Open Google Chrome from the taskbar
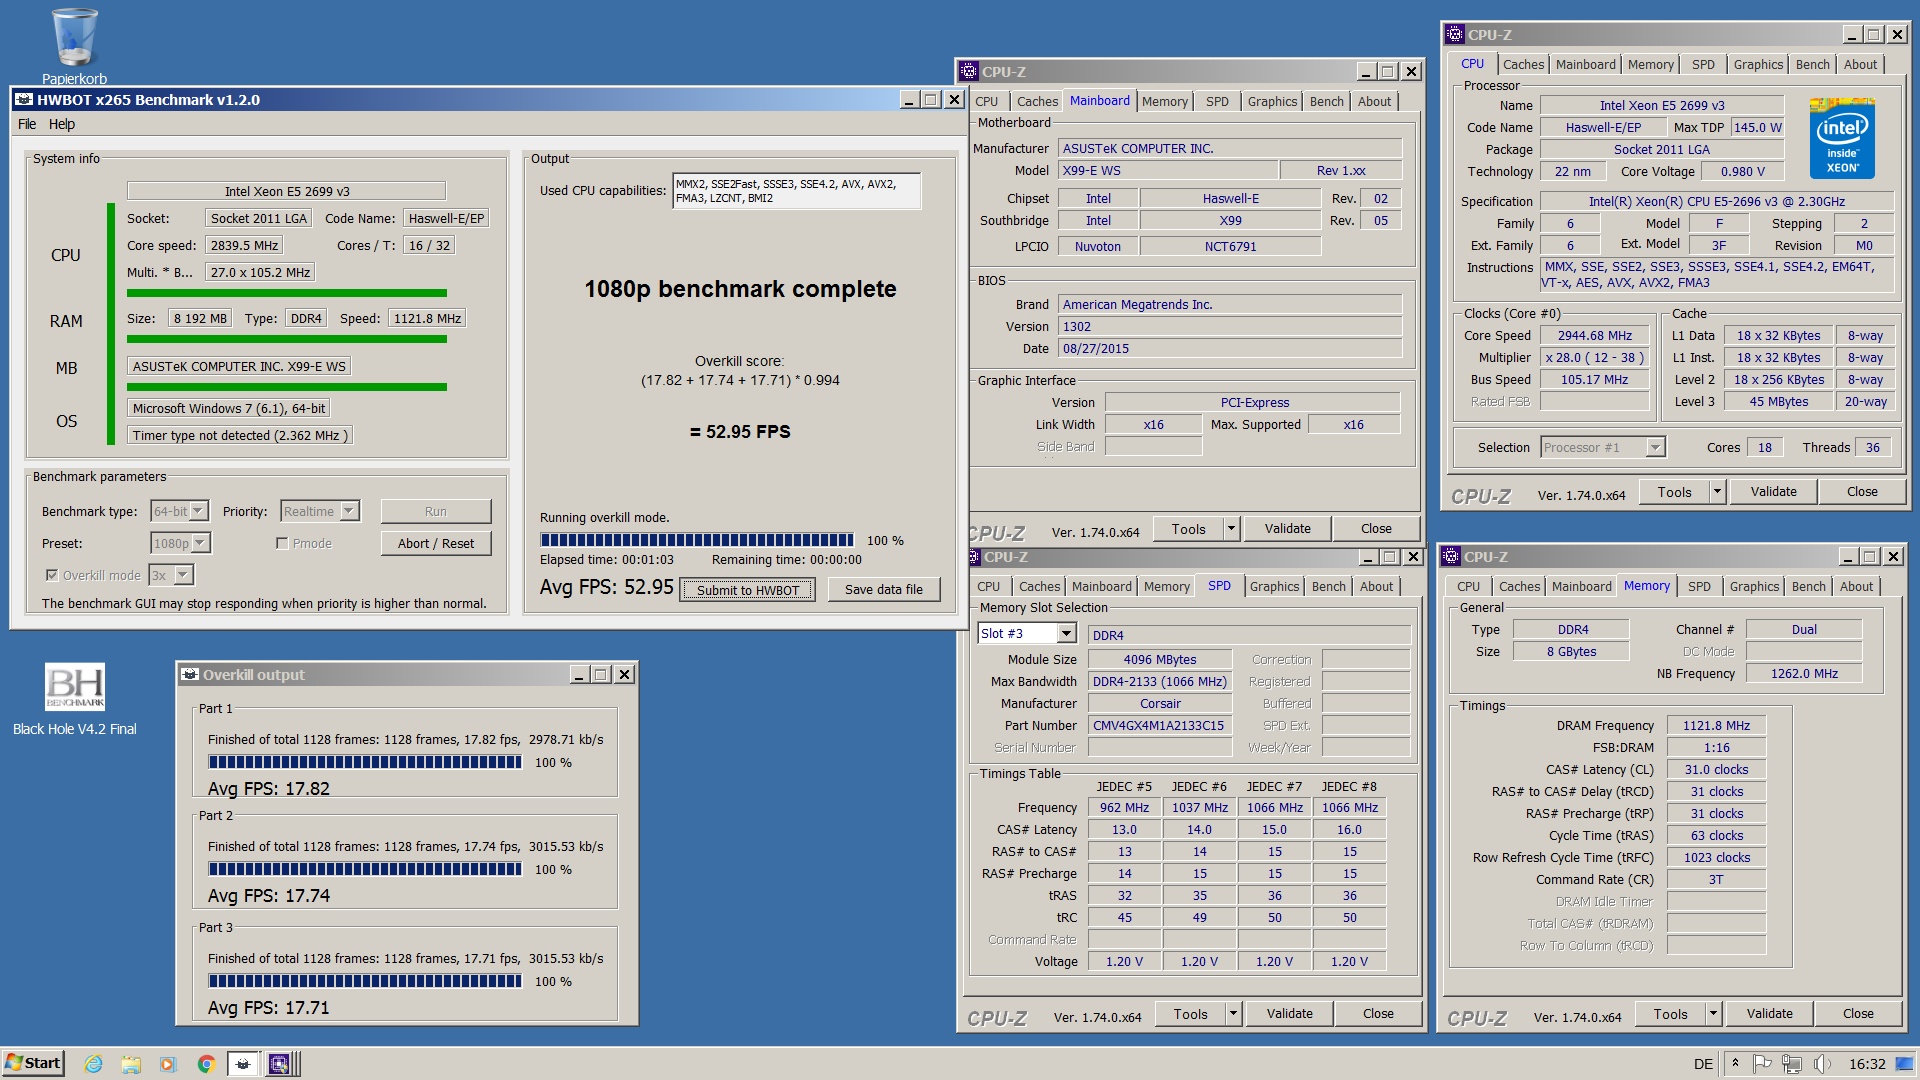The image size is (1920, 1080). pyautogui.click(x=206, y=1064)
